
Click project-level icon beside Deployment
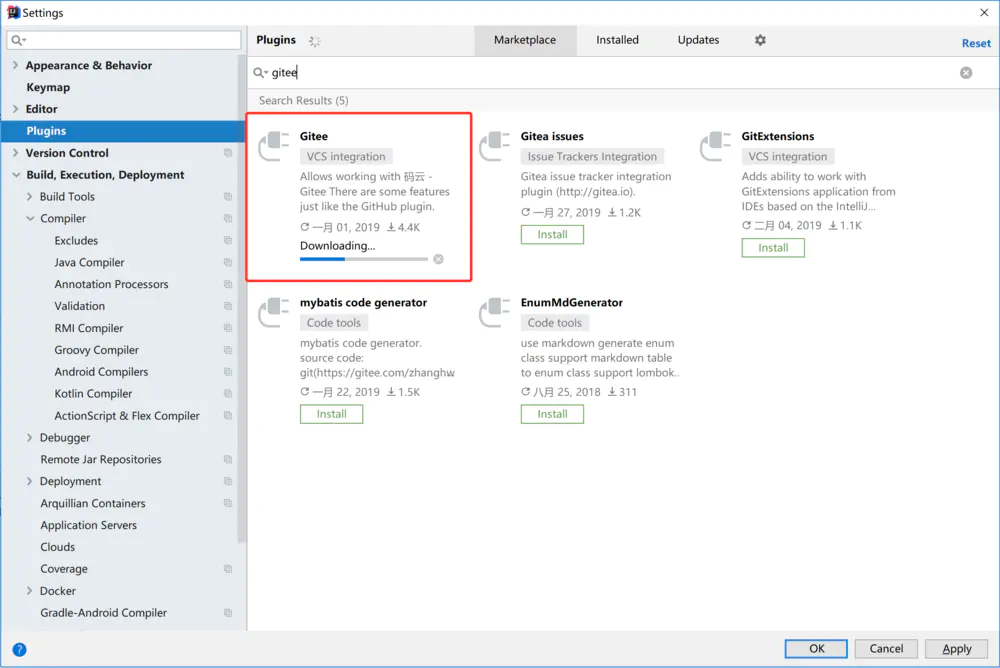pos(228,481)
